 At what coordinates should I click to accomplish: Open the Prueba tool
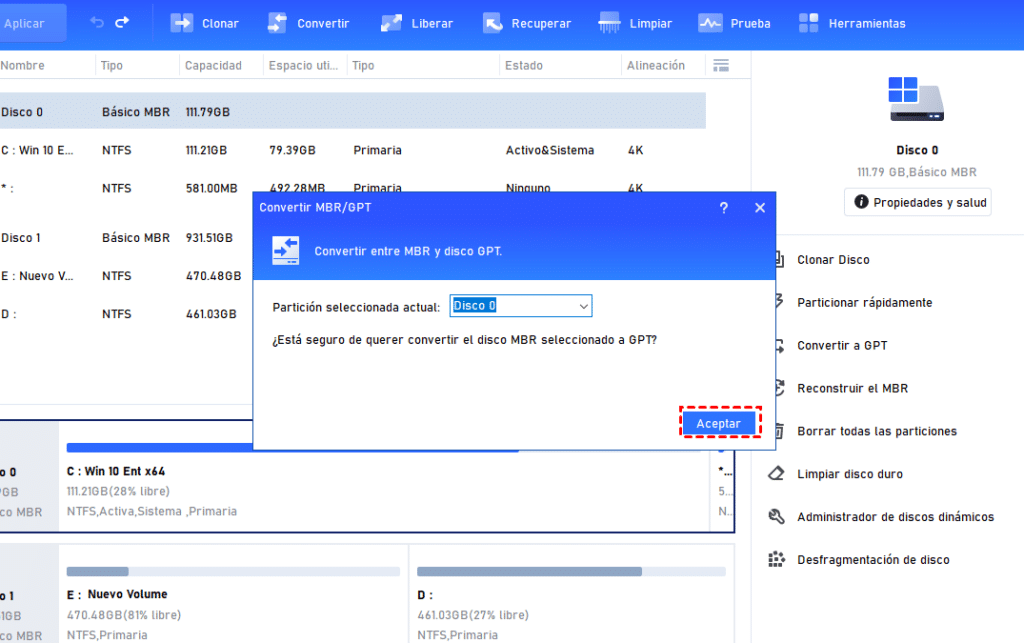coord(734,24)
